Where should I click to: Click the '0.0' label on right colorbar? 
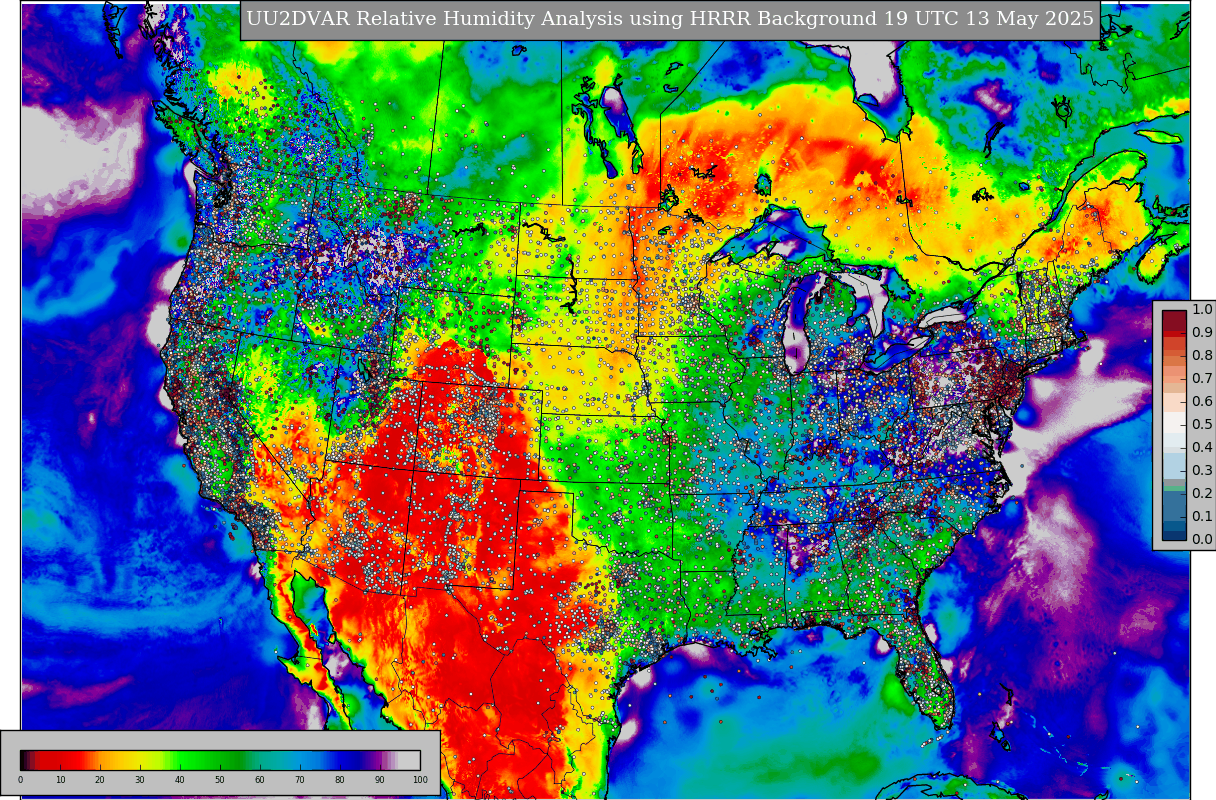pyautogui.click(x=1202, y=540)
